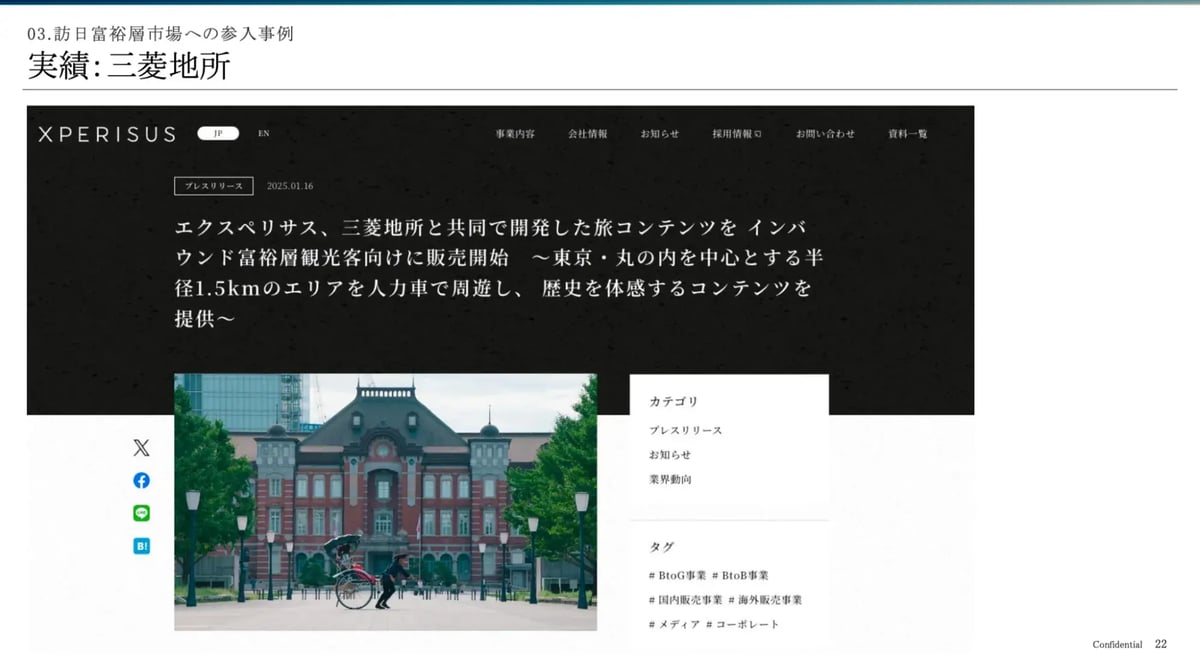
Task: Click the プレスリリース badge above headline
Action: point(214,186)
